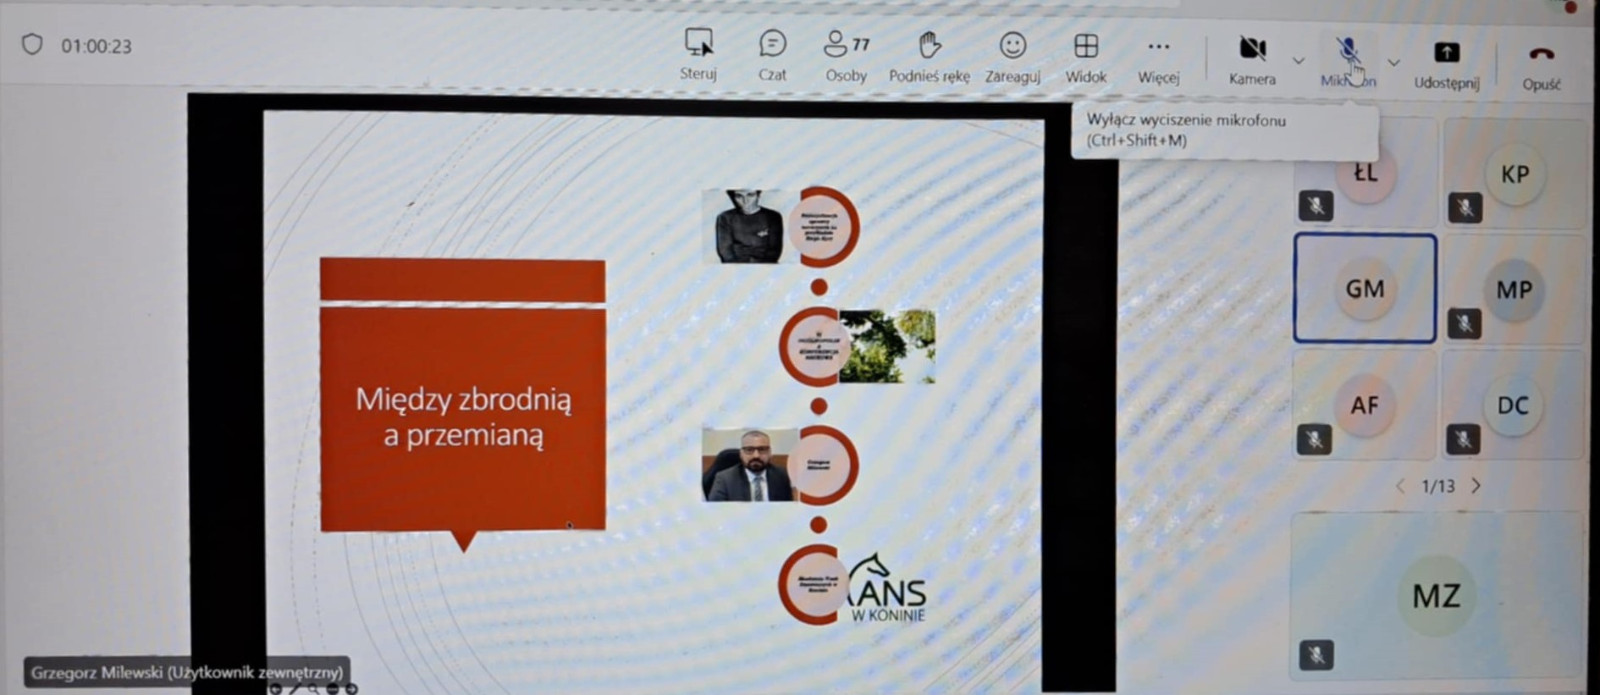Select the MZ participant tile
The width and height of the screenshot is (1600, 695).
[x=1436, y=596]
